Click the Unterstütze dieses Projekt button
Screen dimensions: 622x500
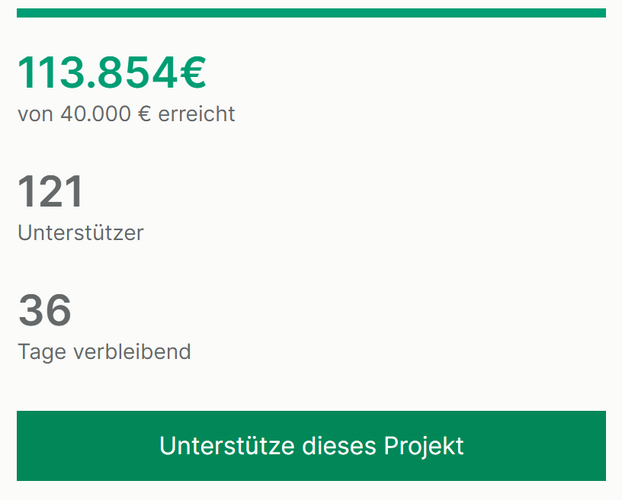click(311, 446)
